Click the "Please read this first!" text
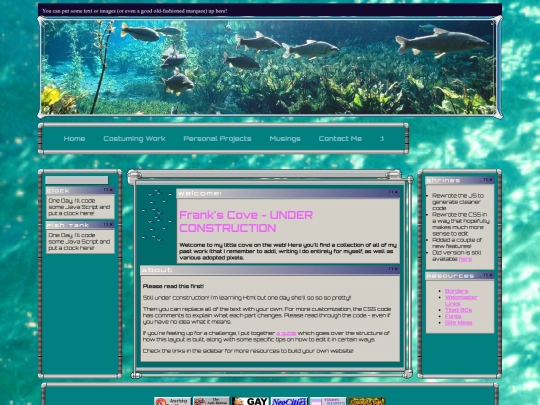The height and width of the screenshot is (405, 540). tap(173, 286)
